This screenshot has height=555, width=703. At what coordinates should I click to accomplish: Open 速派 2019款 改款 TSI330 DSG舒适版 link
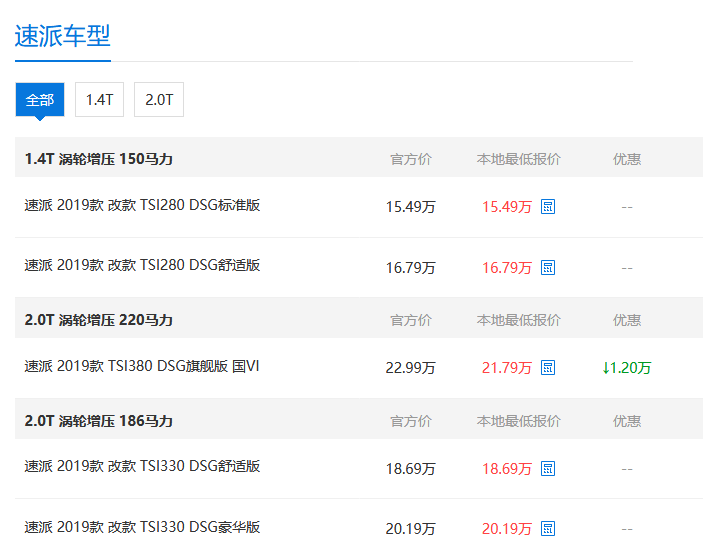click(142, 466)
